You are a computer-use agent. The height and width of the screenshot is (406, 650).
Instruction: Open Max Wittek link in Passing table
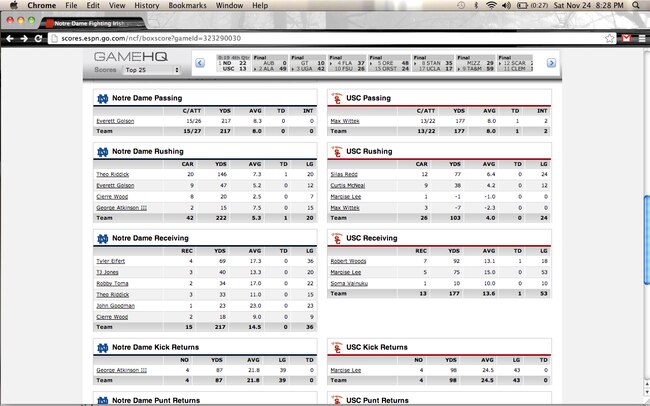point(345,121)
